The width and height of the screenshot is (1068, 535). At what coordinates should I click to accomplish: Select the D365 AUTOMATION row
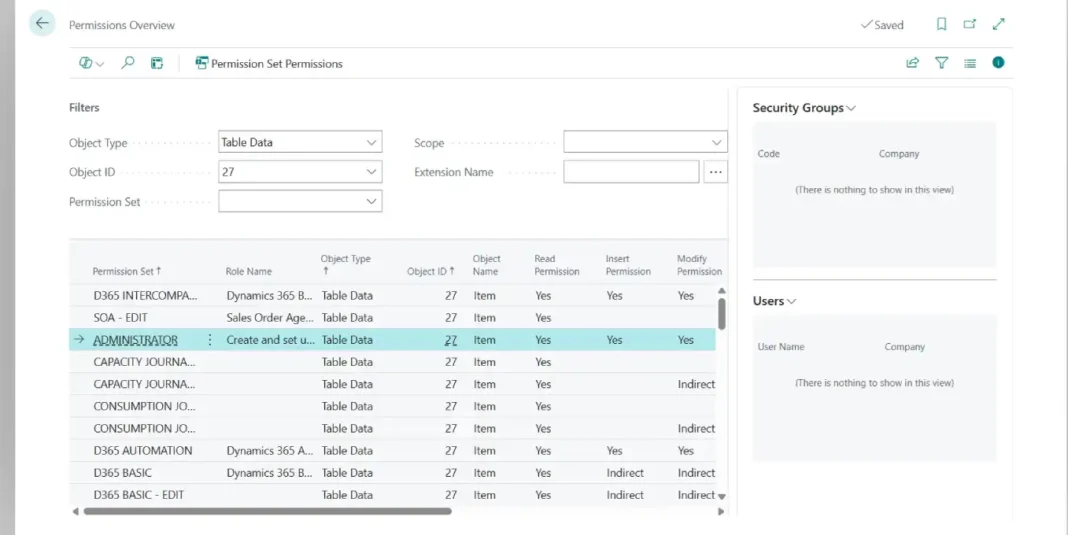coord(392,450)
